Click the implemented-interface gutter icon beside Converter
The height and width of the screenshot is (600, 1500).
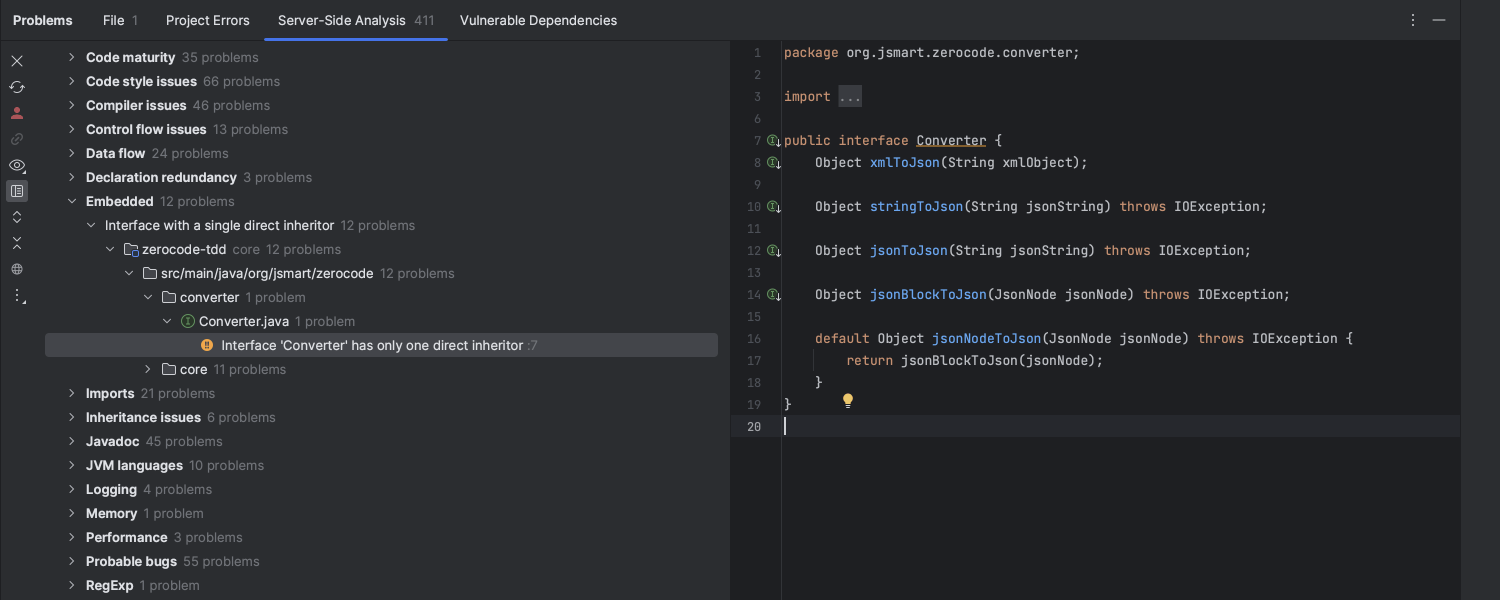(773, 141)
